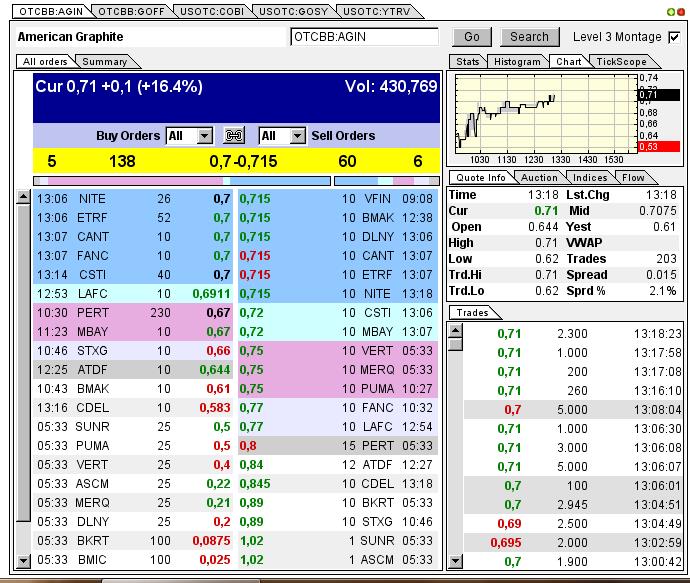Click order book scrollbar down arrow

click(24, 560)
